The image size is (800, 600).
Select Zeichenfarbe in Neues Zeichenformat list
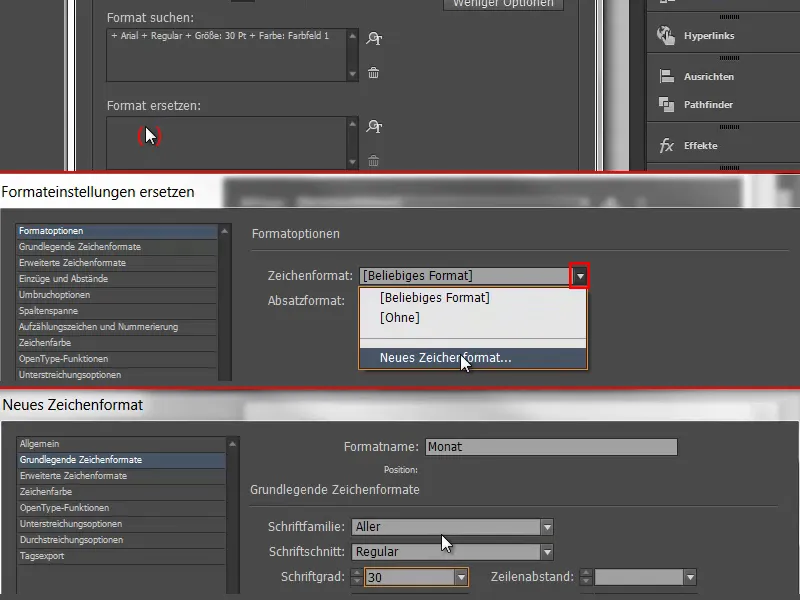coord(121,492)
